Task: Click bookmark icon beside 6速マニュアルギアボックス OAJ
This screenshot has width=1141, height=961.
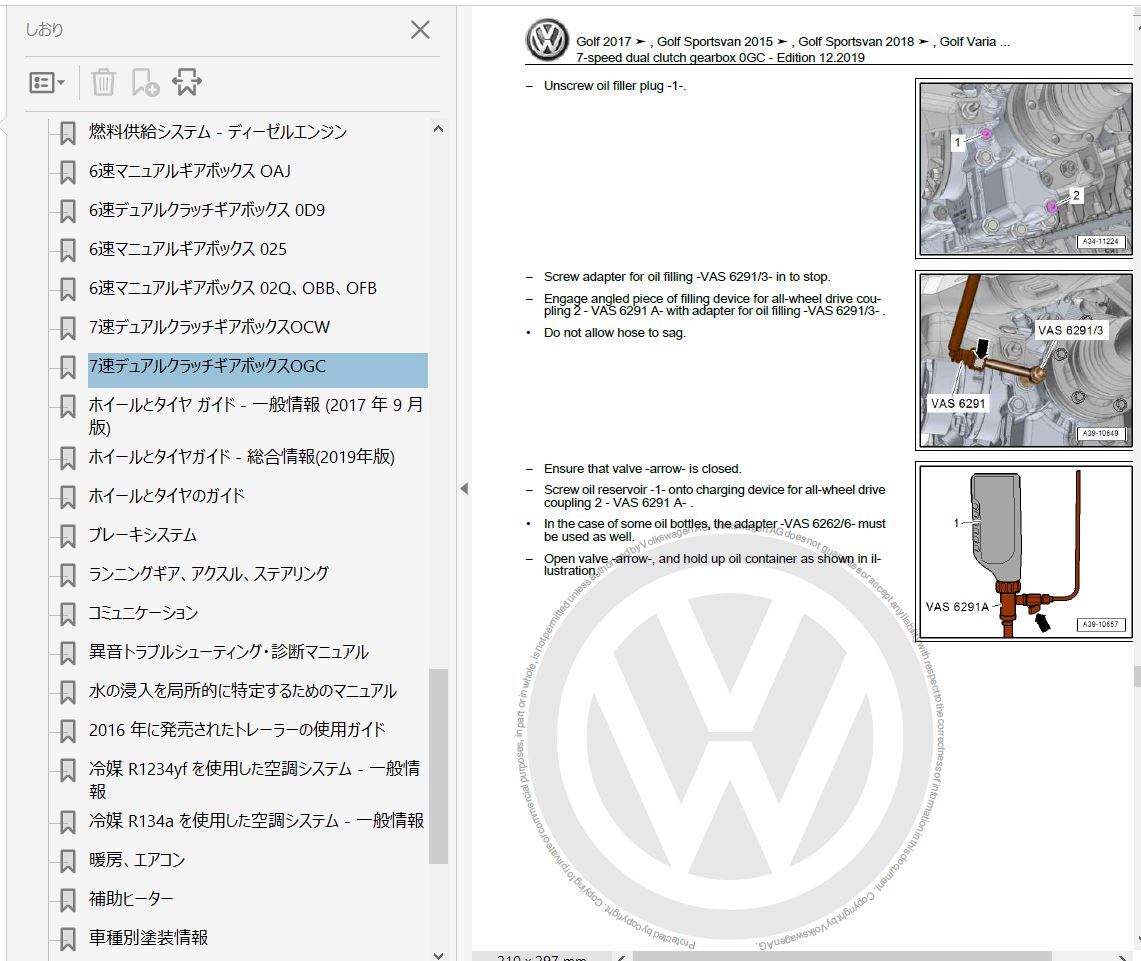Action: point(68,172)
